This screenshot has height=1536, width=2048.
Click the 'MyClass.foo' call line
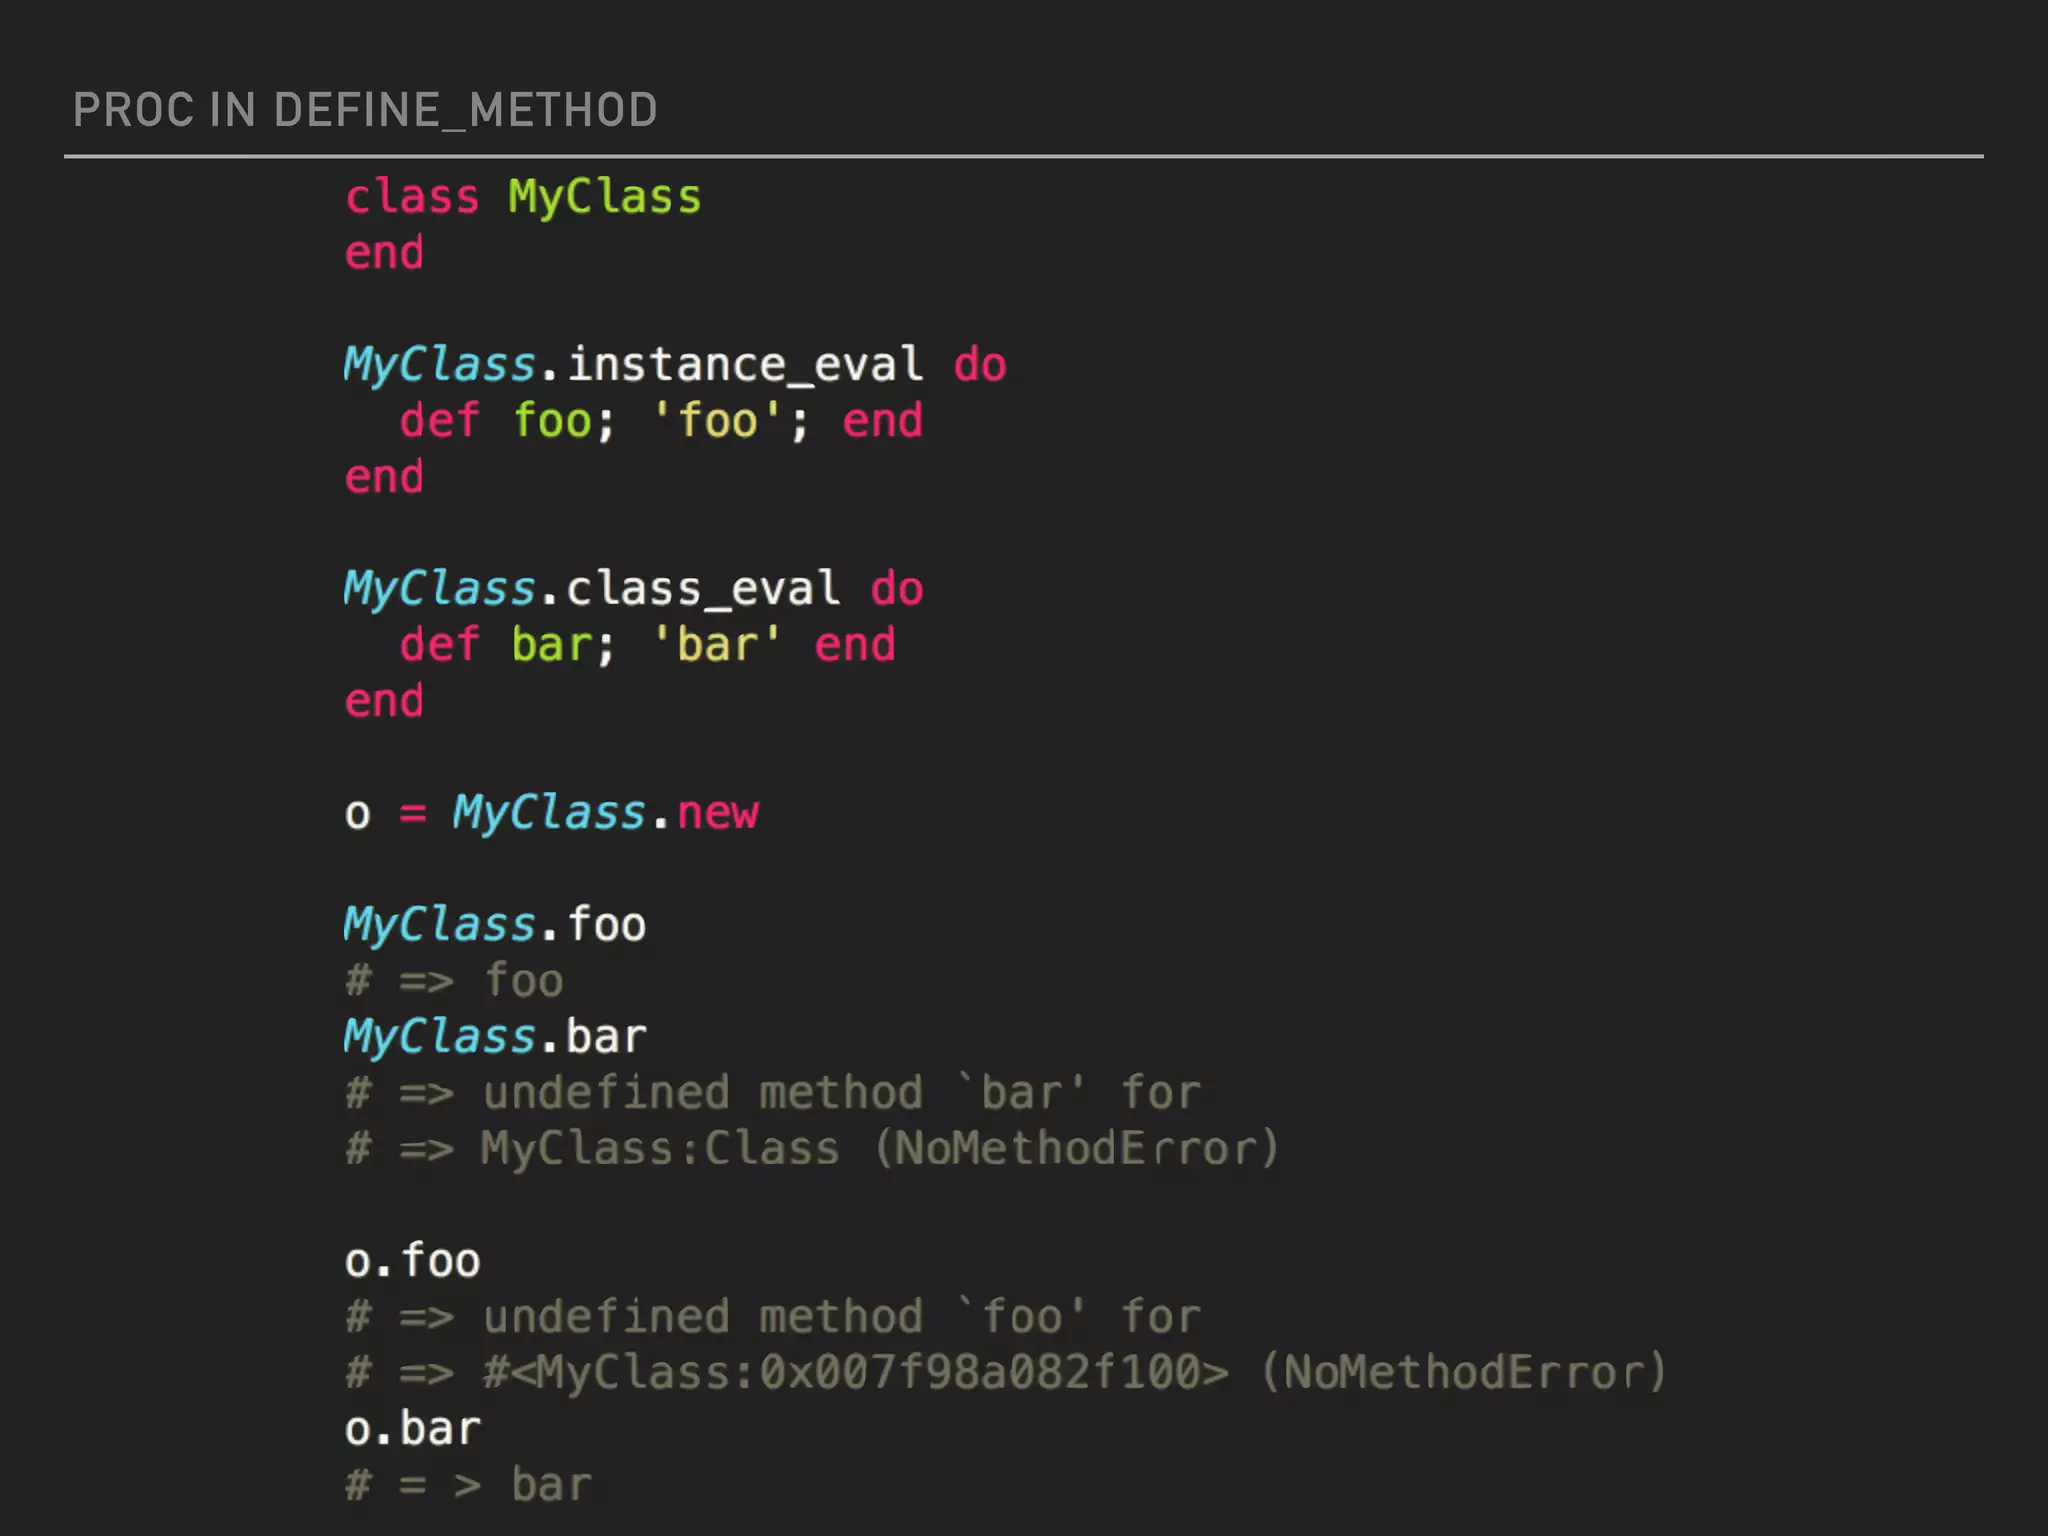click(x=495, y=925)
